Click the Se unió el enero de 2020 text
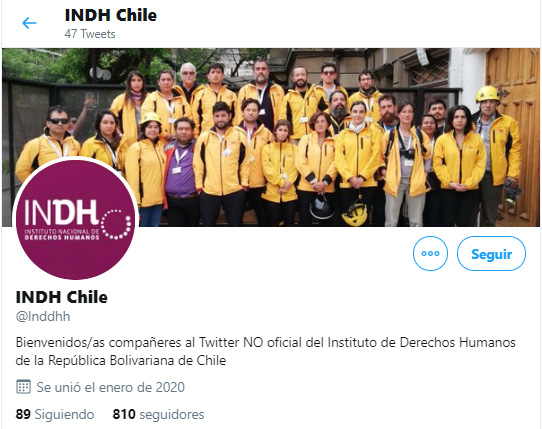This screenshot has width=542, height=429. click(111, 387)
